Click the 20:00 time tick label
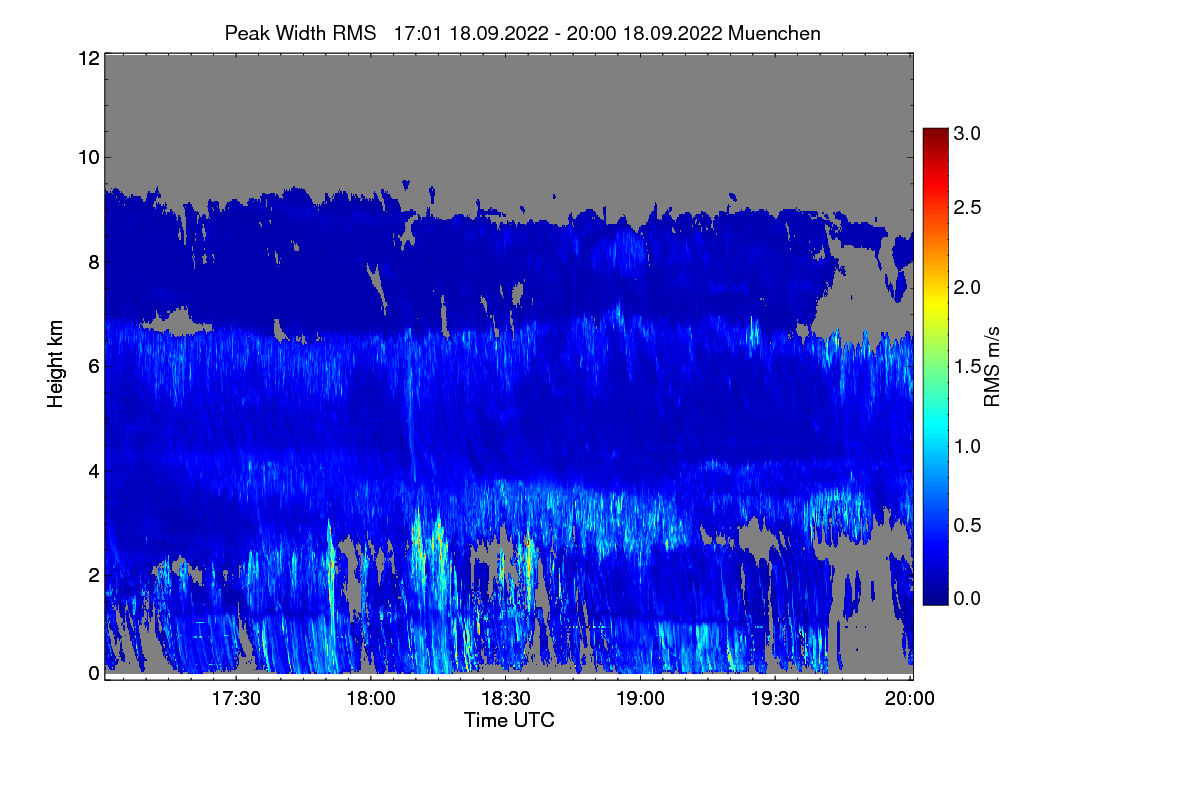Image resolution: width=1200 pixels, height=800 pixels. point(911,697)
